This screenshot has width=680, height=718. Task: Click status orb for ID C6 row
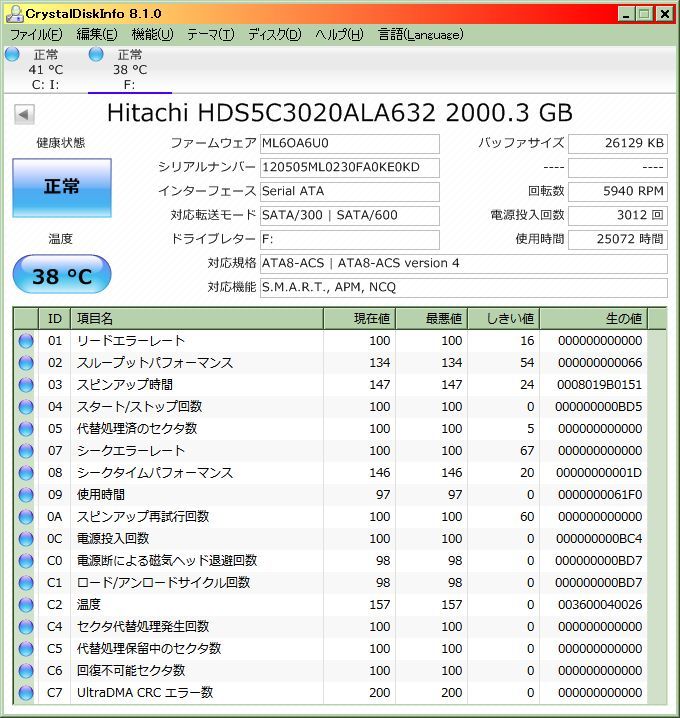[x=26, y=670]
